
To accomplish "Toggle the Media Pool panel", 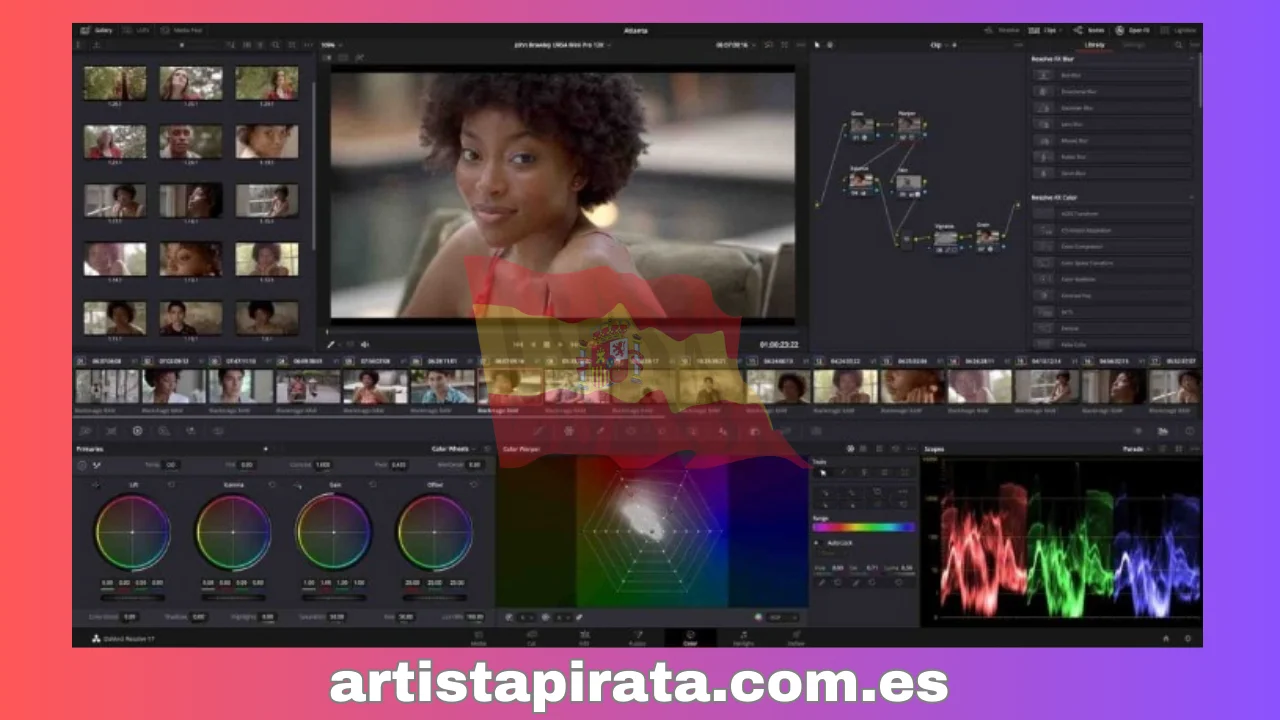I will (x=180, y=30).
